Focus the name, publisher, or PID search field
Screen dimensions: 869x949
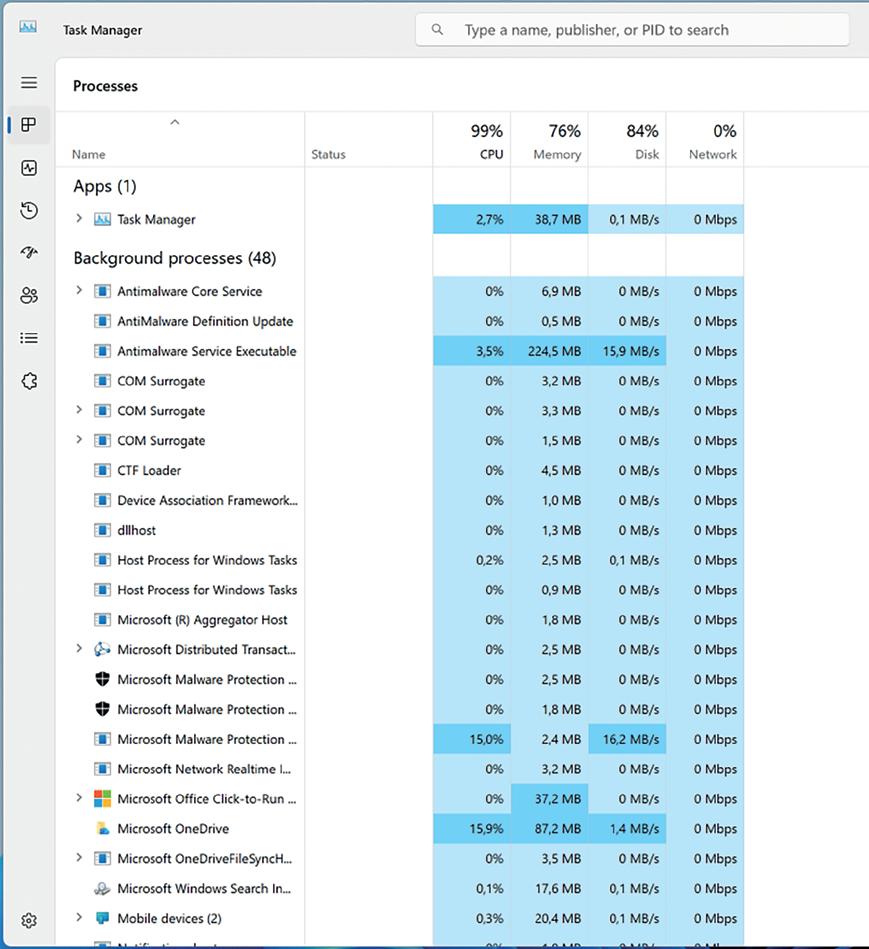point(632,30)
